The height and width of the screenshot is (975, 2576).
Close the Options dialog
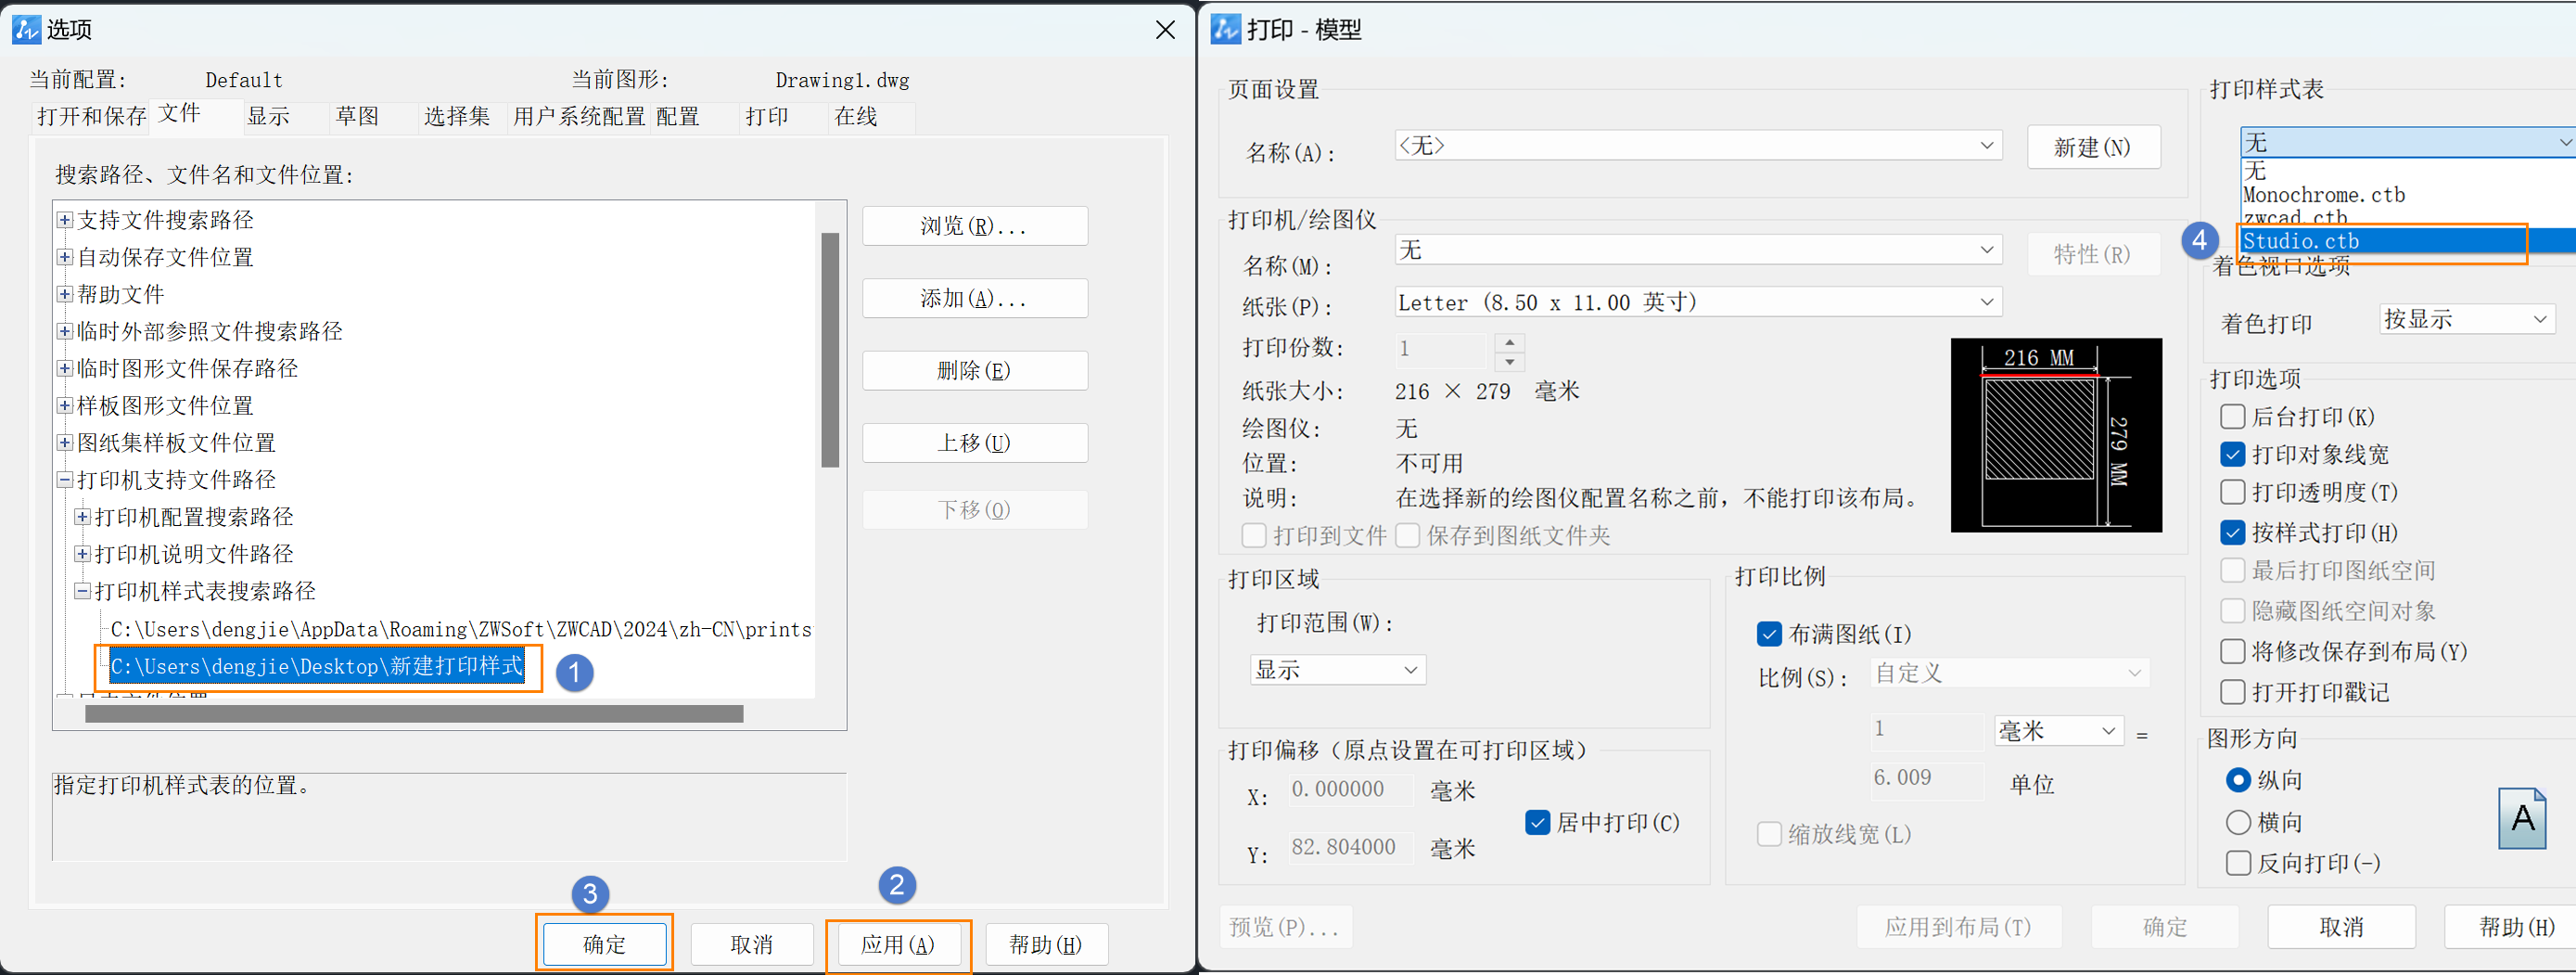point(1165,30)
